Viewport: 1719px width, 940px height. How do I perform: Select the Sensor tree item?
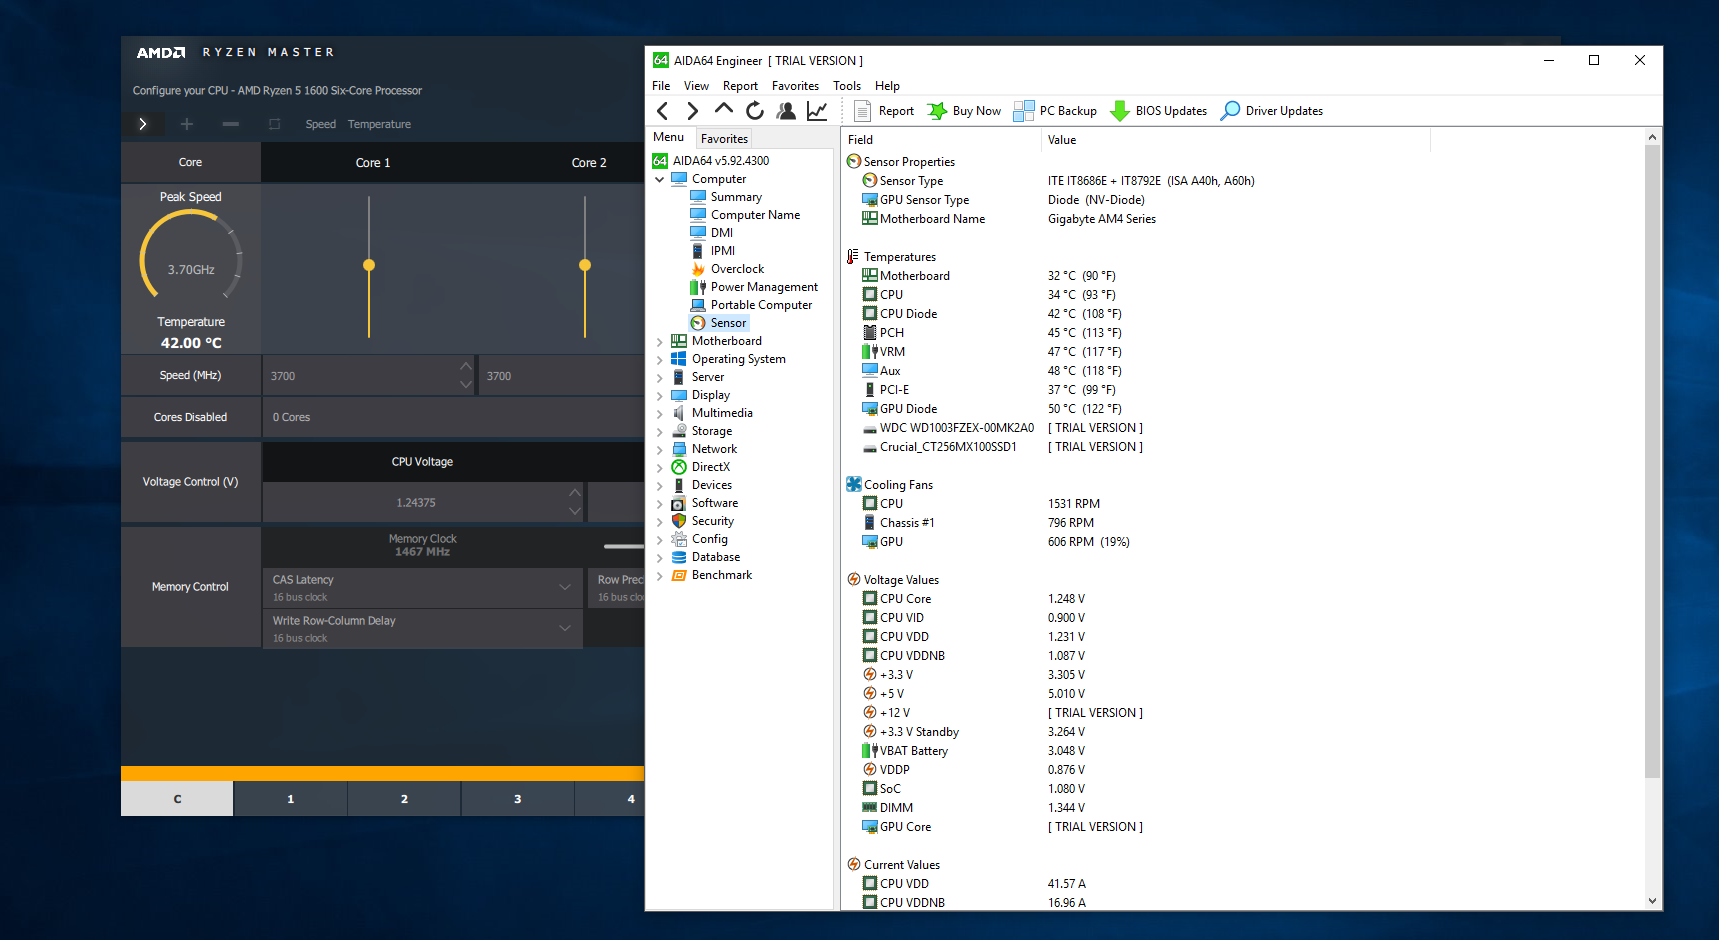coord(728,323)
